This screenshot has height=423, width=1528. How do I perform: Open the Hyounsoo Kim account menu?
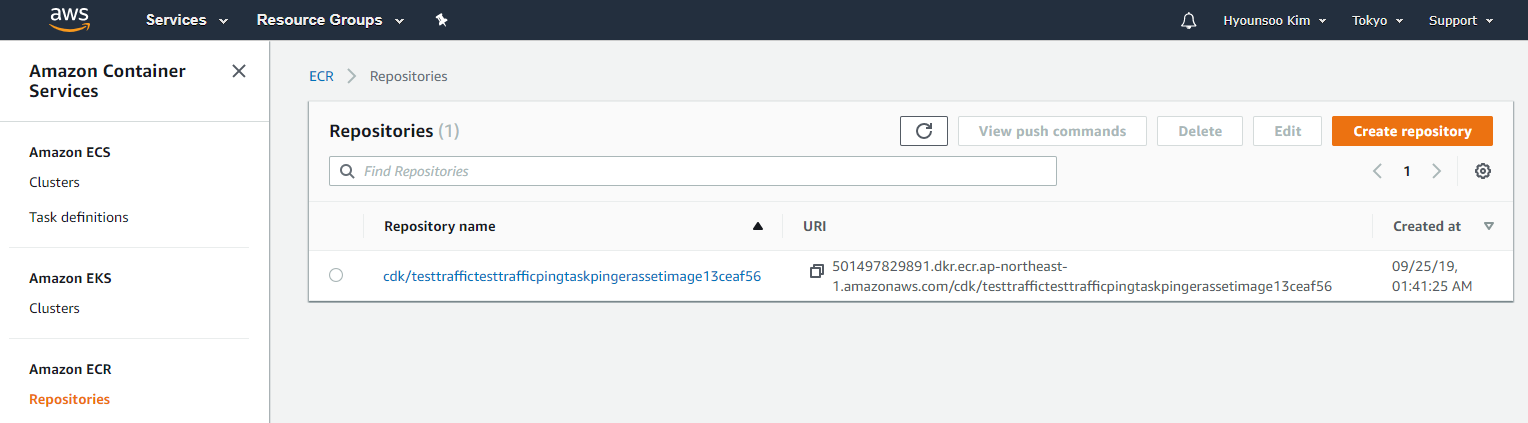tap(1275, 20)
